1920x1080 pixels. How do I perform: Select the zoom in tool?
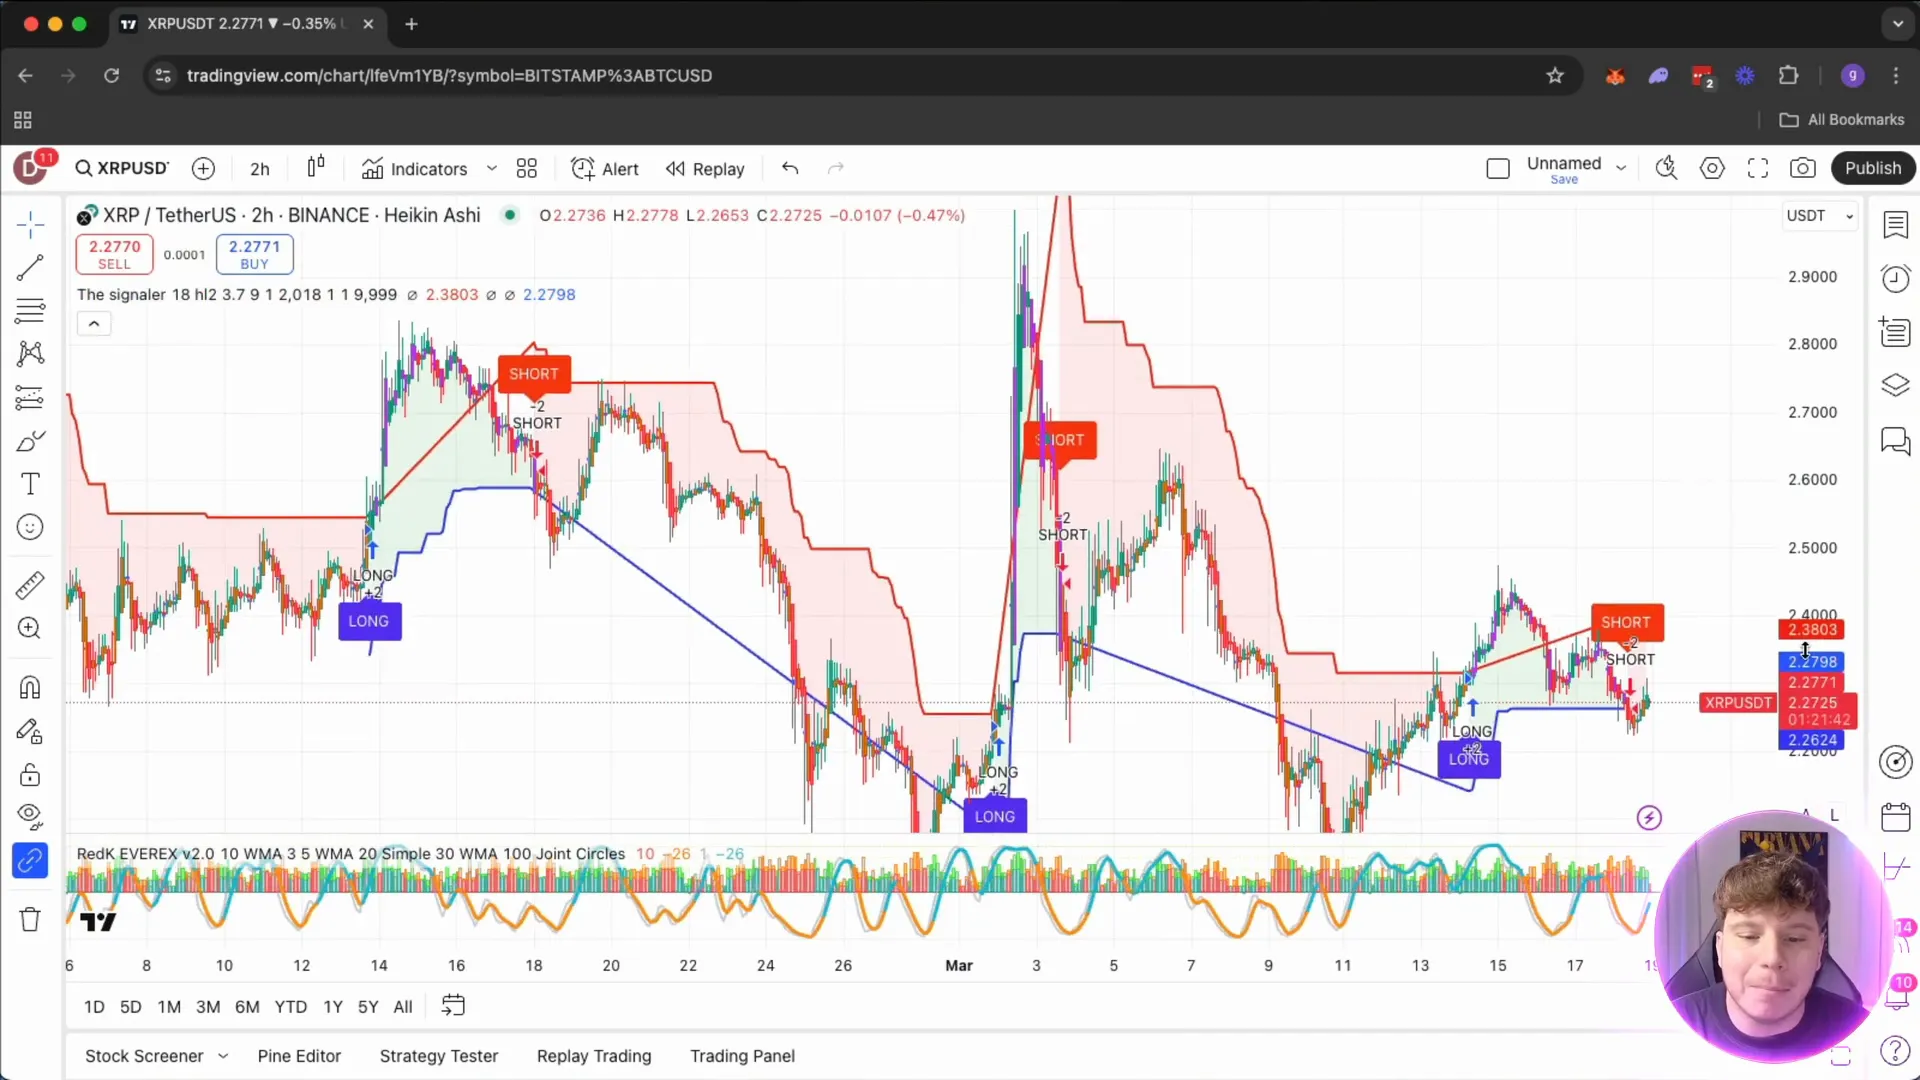click(30, 628)
